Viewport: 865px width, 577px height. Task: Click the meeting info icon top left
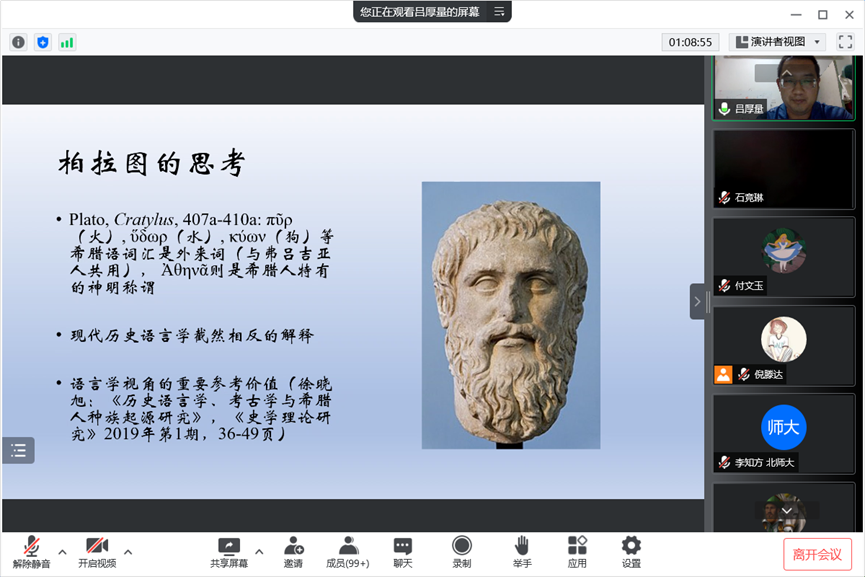(18, 42)
